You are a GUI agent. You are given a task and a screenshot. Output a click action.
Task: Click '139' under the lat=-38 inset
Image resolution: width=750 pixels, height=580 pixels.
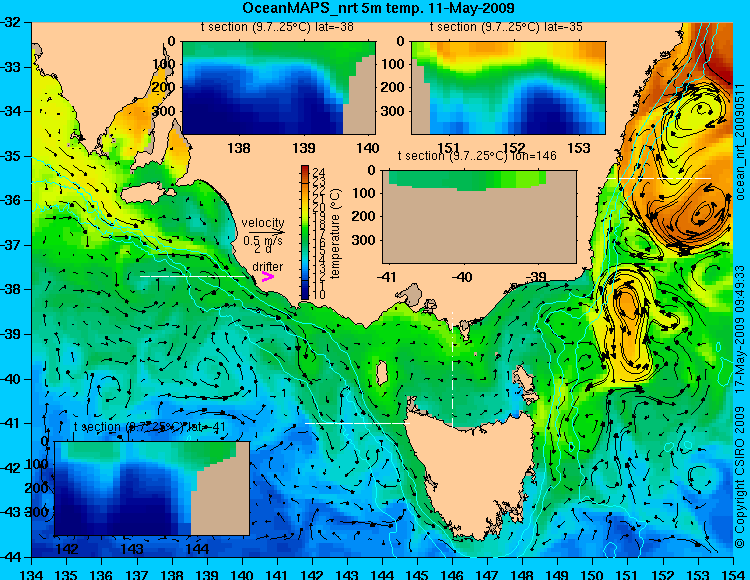coord(304,148)
